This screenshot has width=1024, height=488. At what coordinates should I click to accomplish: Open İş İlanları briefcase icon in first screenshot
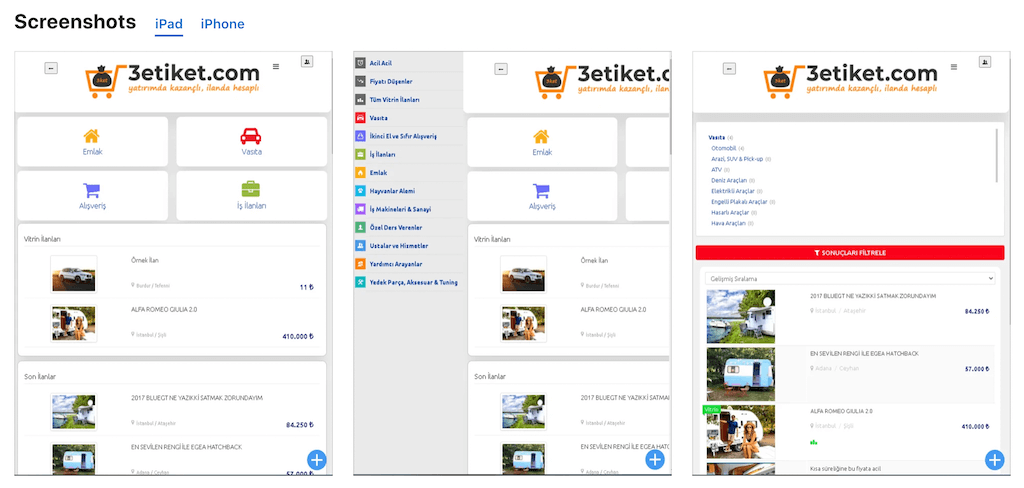[x=251, y=189]
